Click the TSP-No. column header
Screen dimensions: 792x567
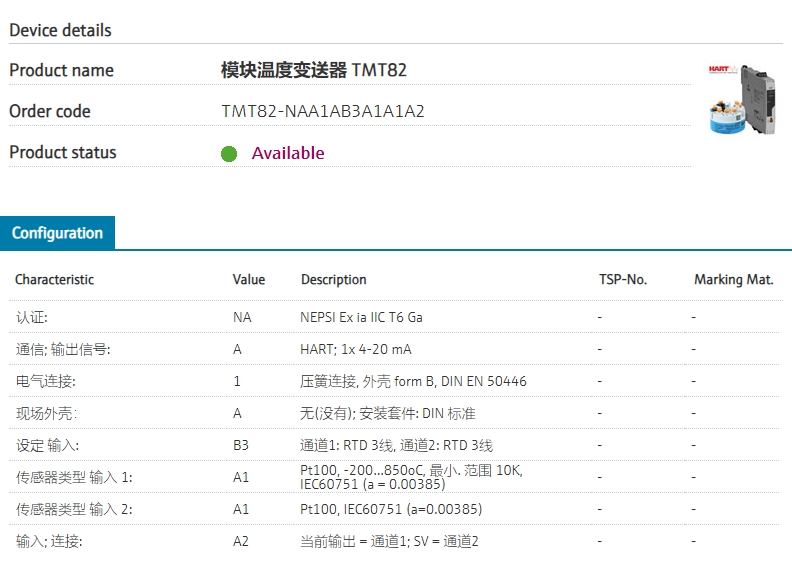click(x=623, y=279)
